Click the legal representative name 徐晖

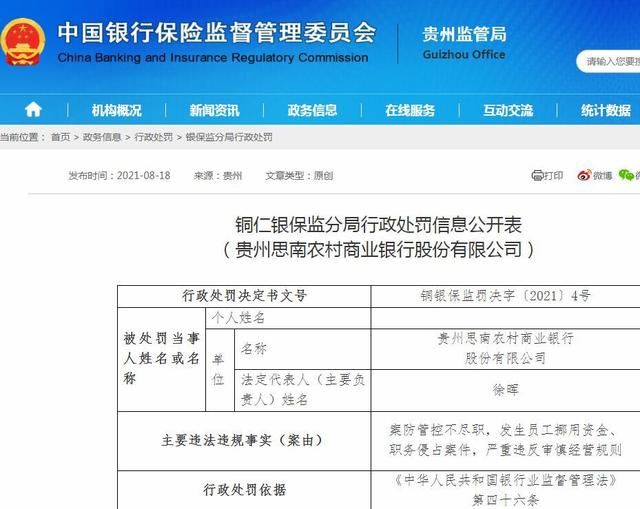505,390
